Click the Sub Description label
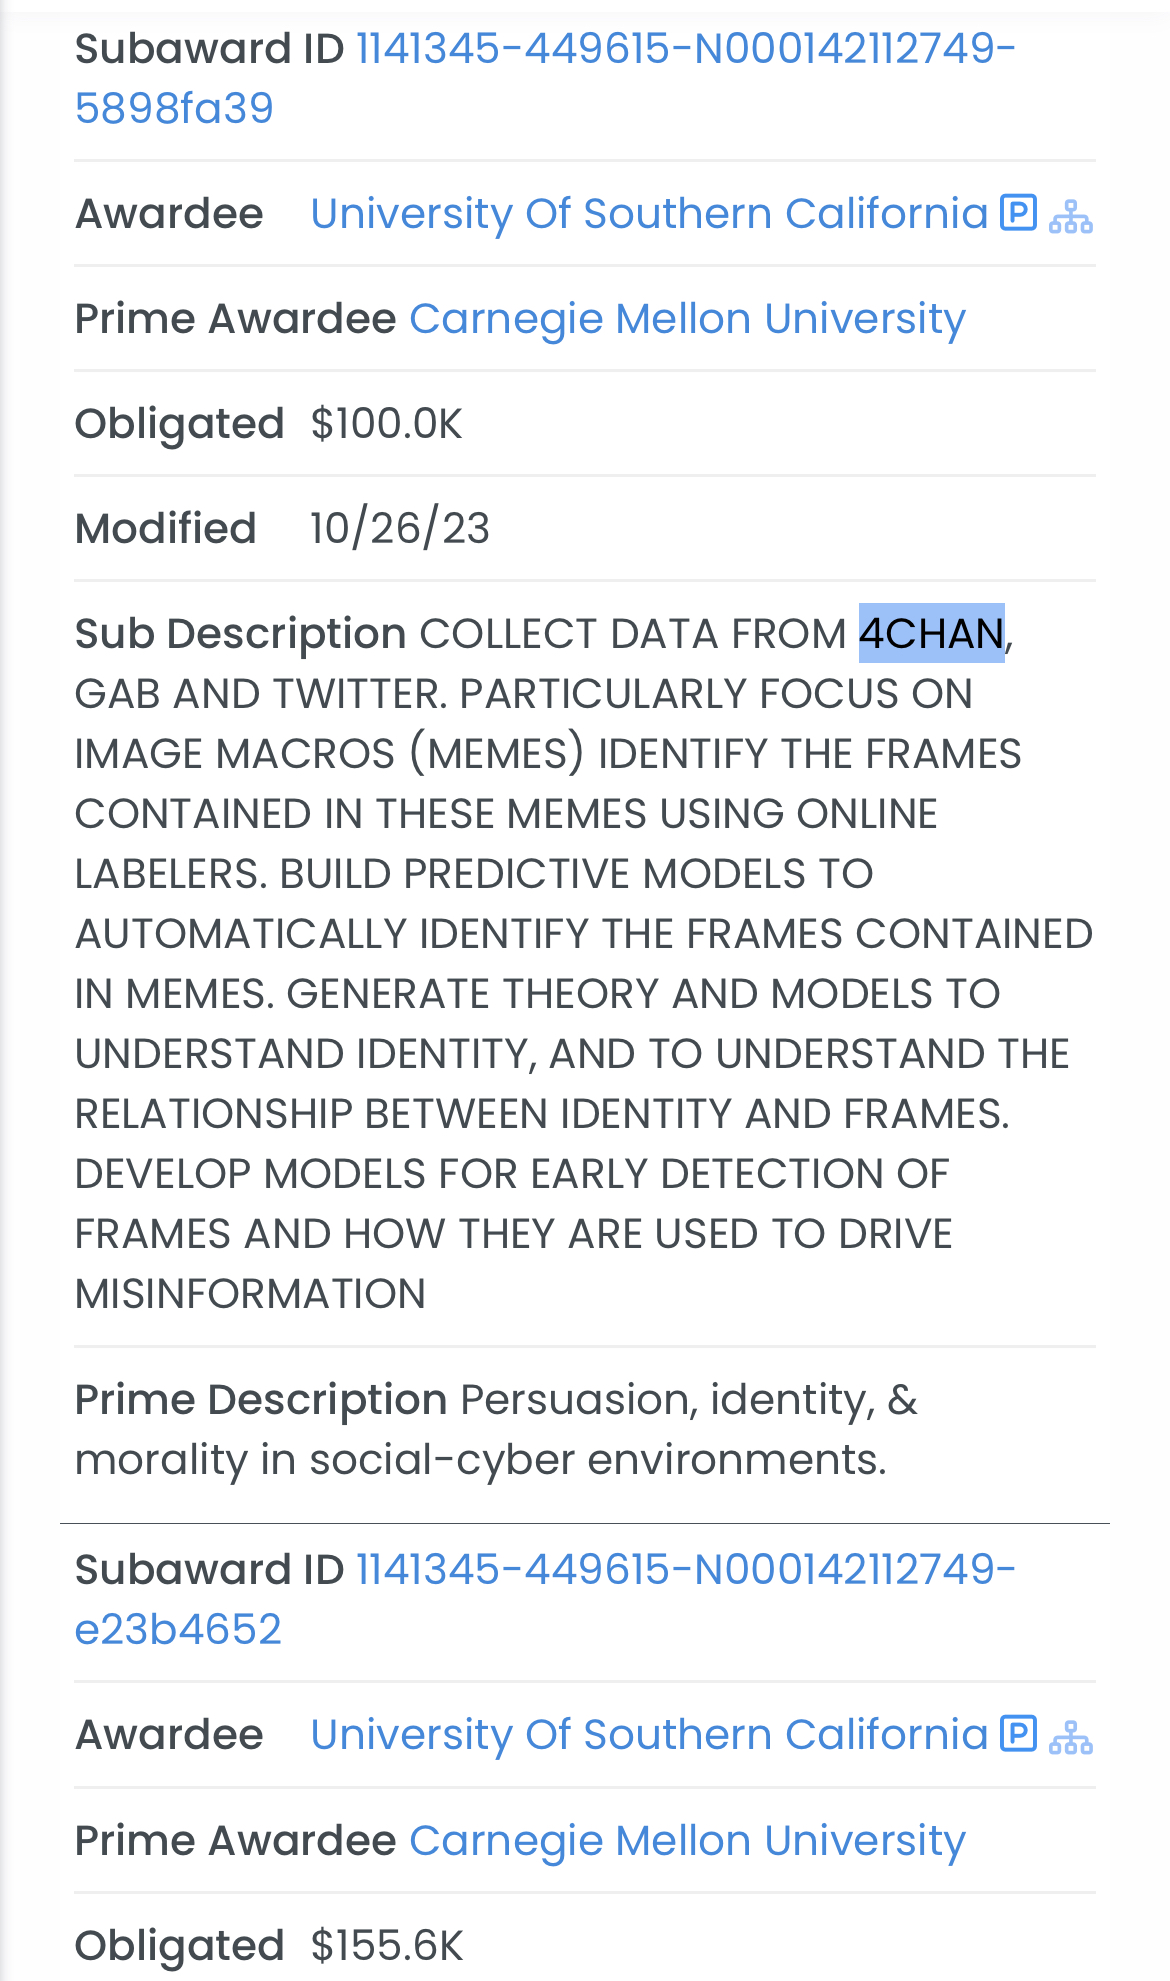The width and height of the screenshot is (1170, 1981). click(x=240, y=634)
